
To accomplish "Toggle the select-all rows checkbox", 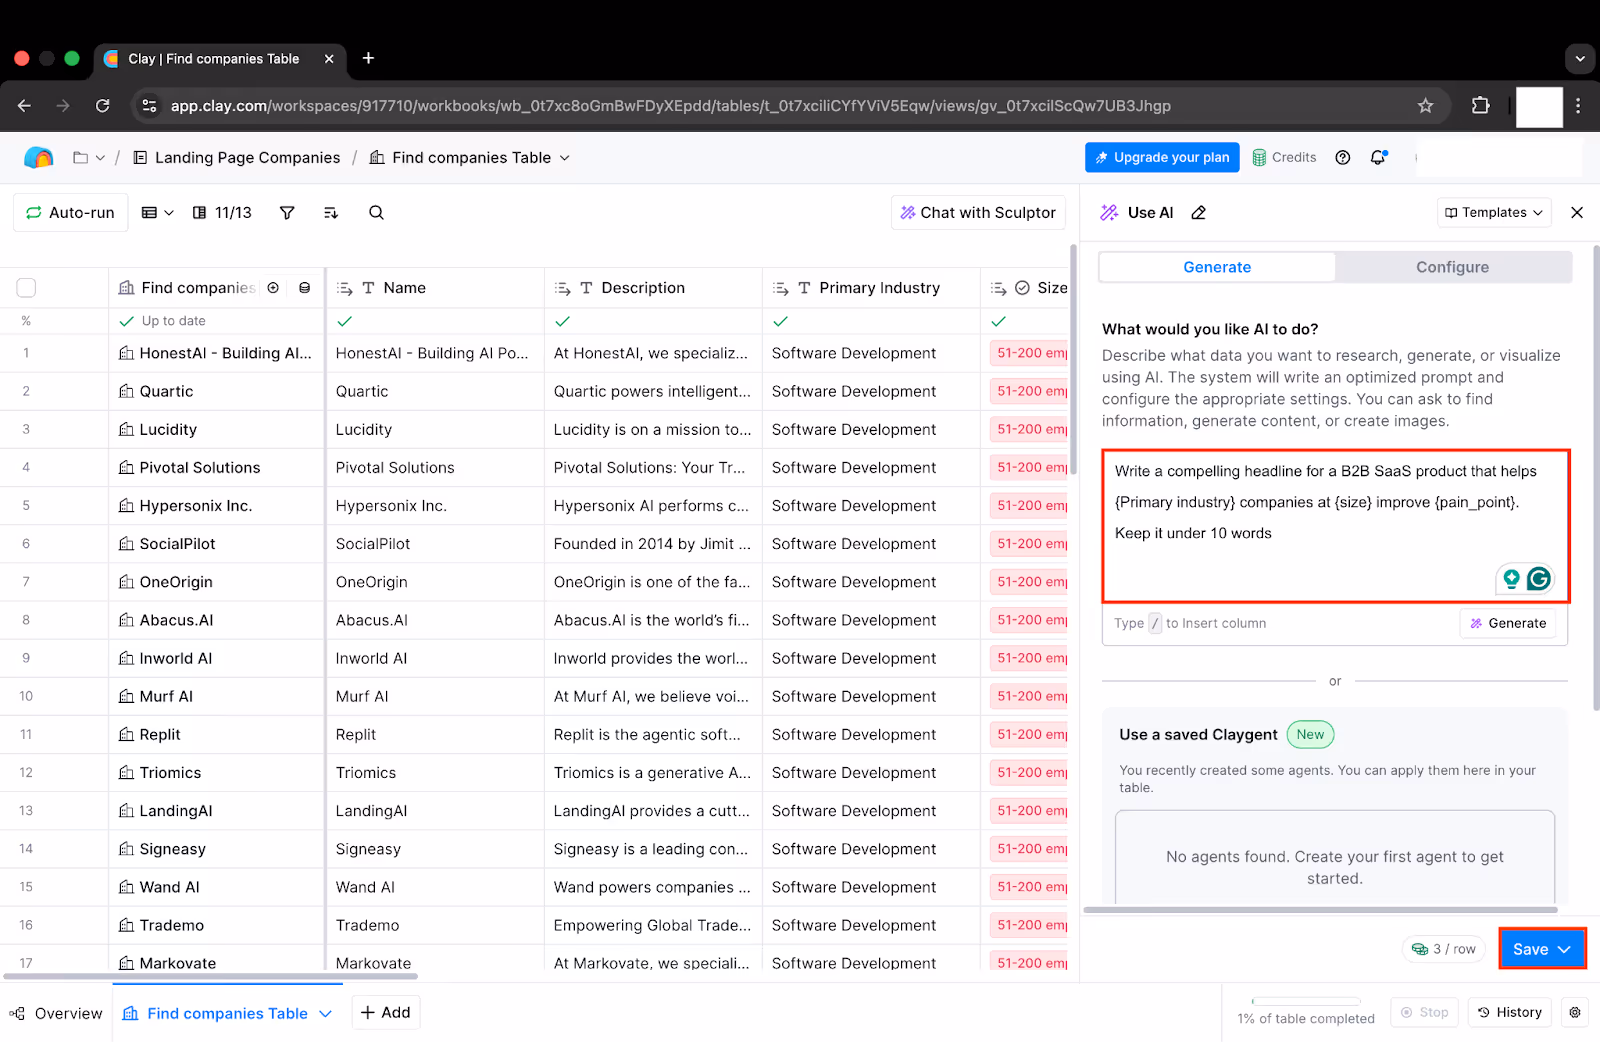I will 26,288.
